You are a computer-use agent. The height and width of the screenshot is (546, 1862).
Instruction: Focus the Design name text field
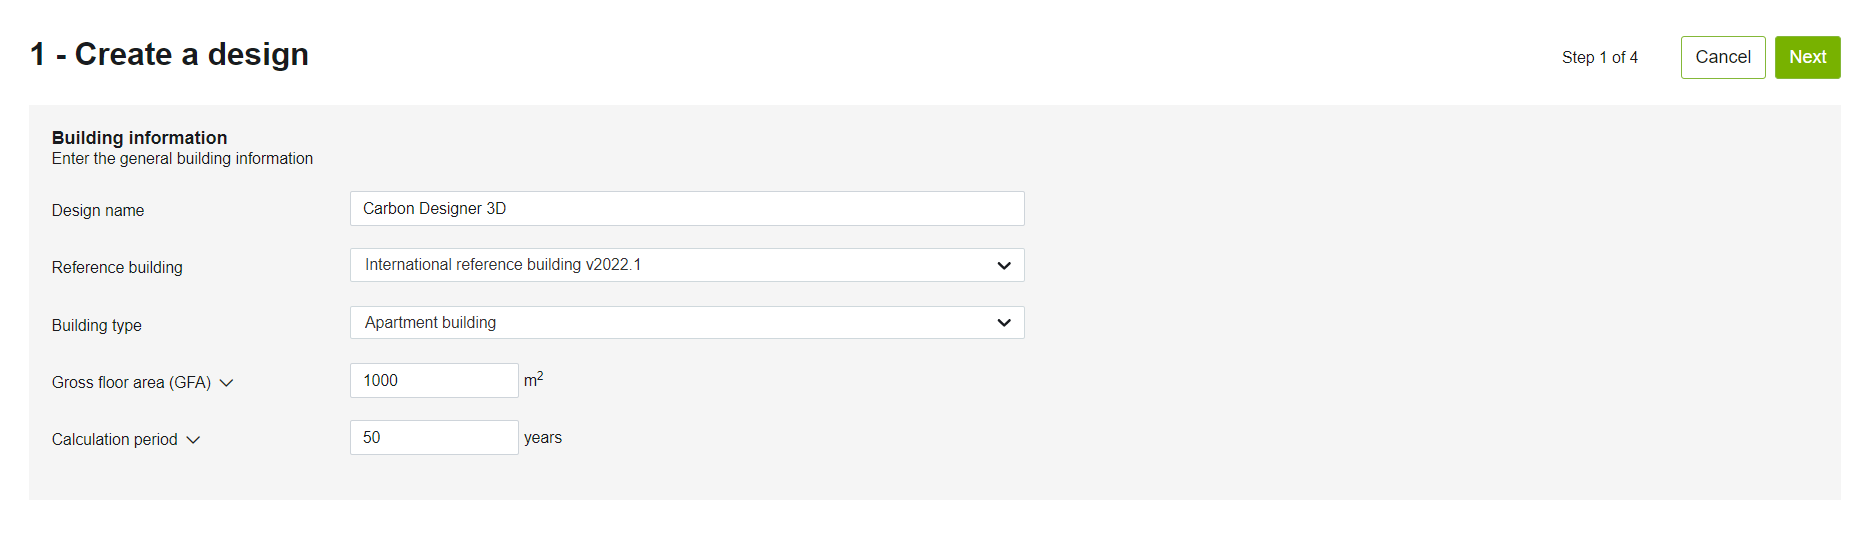(686, 209)
